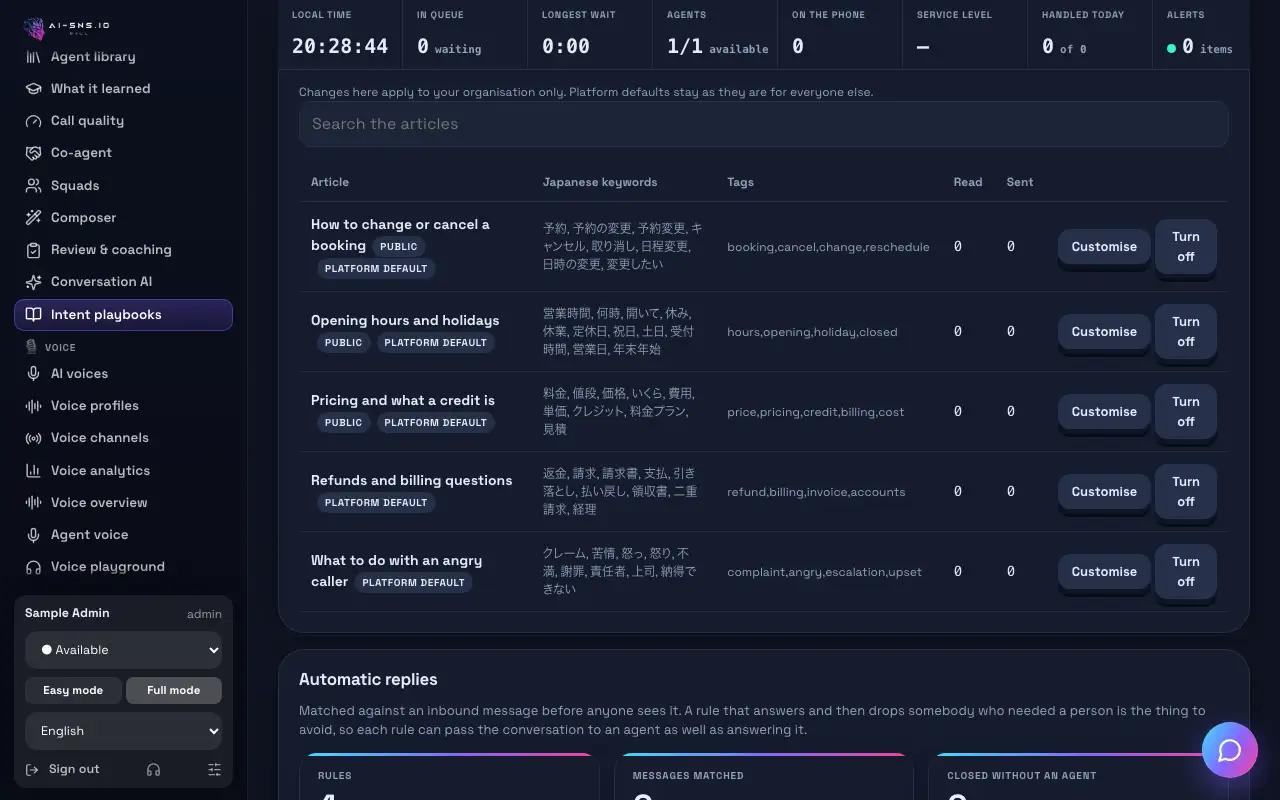Click the Voice channels broadcast icon
This screenshot has width=1280, height=800.
33,438
